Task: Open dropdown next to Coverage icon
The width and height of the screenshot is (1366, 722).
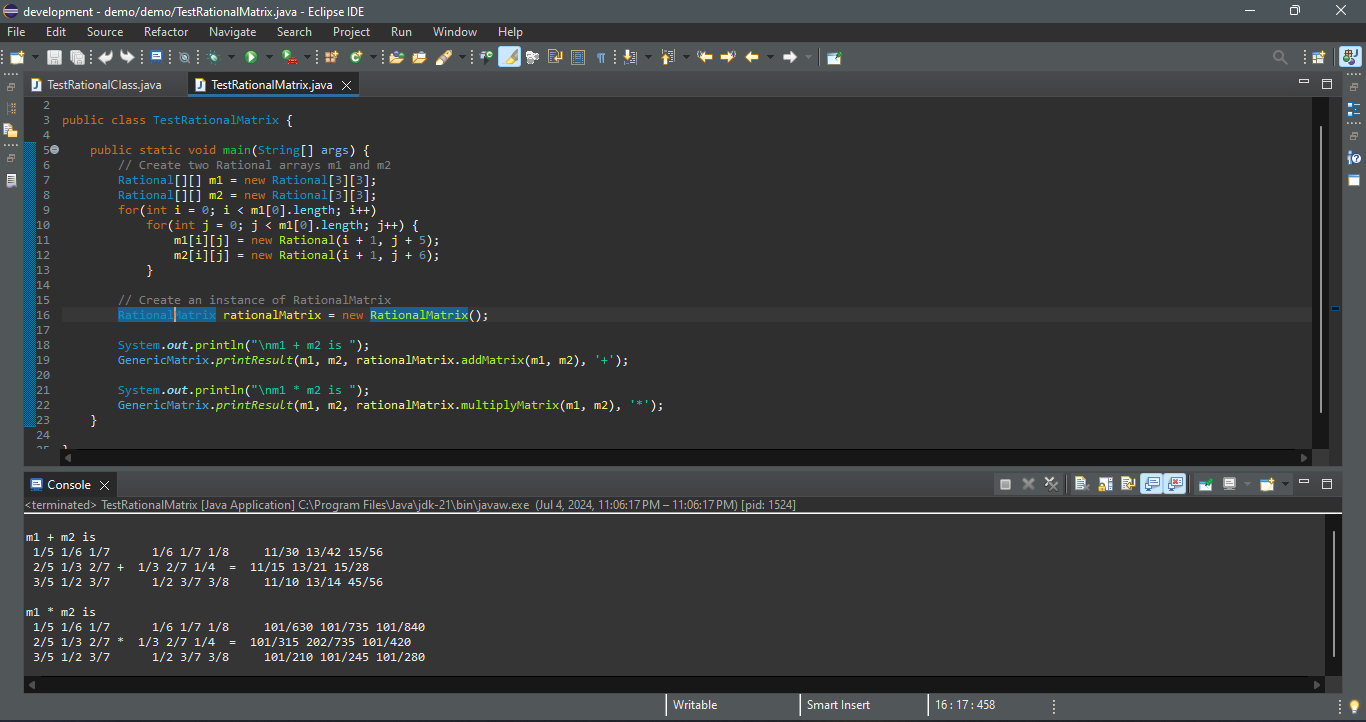Action: (307, 57)
